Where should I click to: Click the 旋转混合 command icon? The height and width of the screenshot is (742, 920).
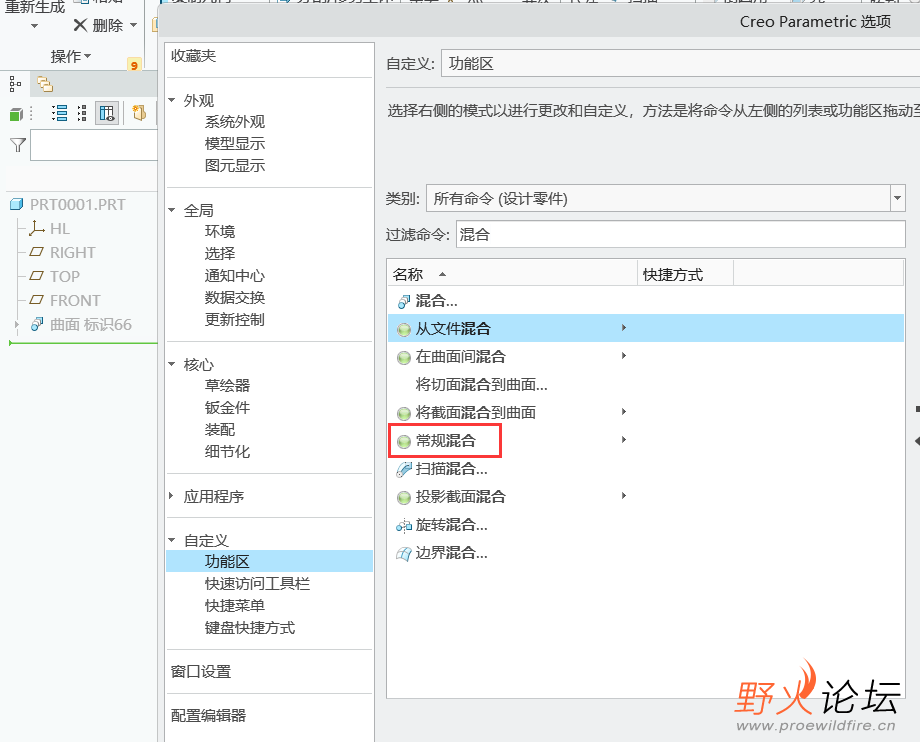tap(404, 526)
